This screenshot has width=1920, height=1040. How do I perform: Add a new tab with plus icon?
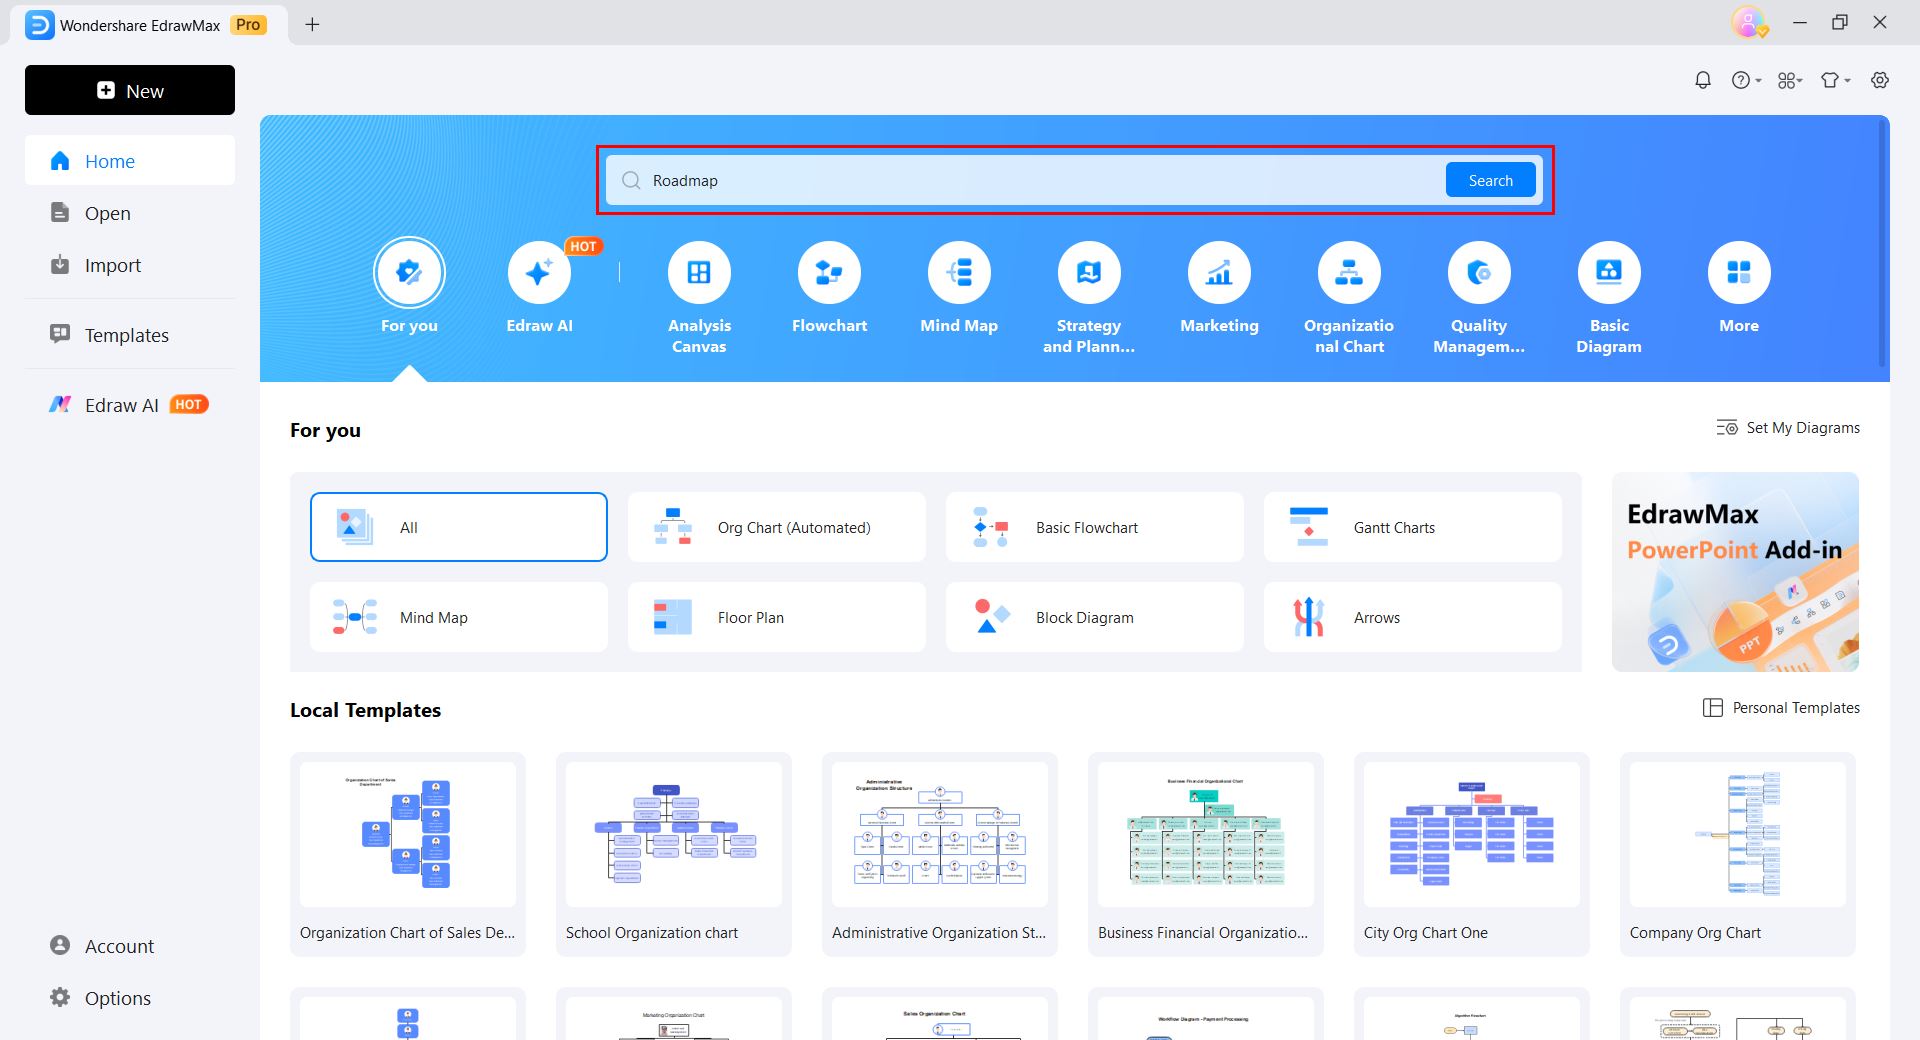312,24
